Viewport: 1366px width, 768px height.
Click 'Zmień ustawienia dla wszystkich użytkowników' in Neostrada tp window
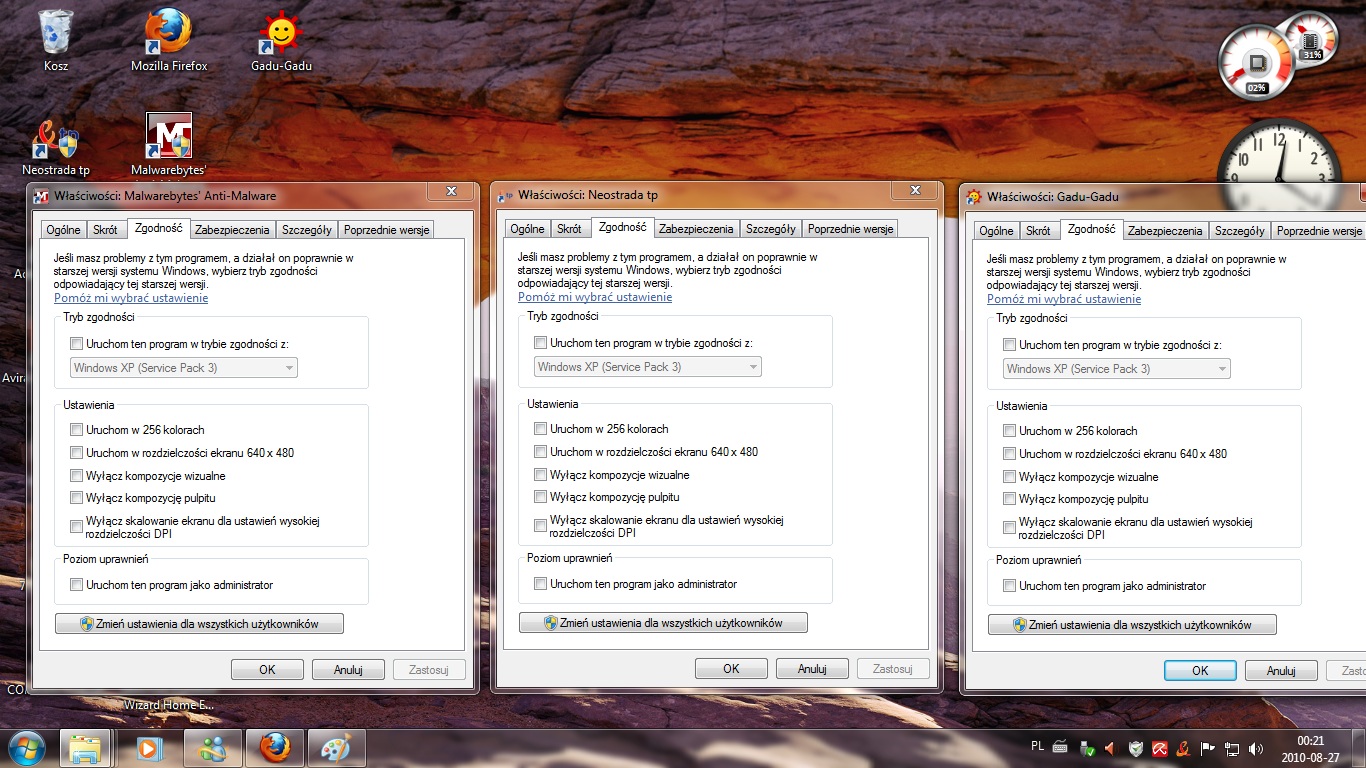(x=663, y=623)
